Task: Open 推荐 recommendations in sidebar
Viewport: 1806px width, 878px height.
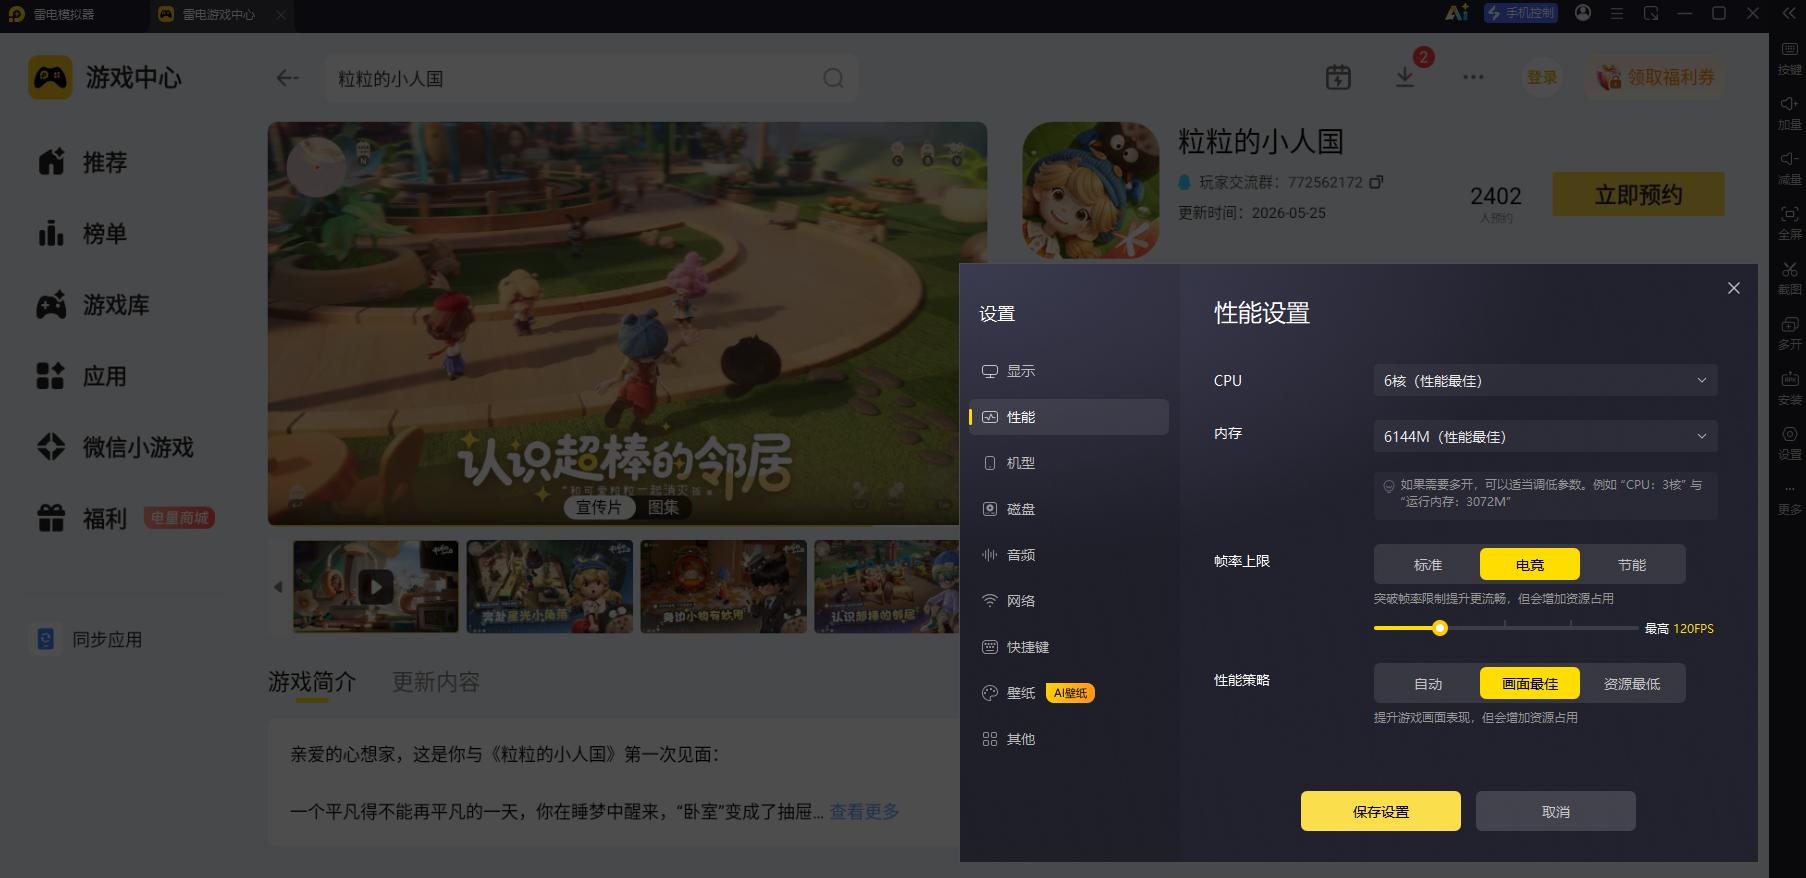Action: (83, 162)
